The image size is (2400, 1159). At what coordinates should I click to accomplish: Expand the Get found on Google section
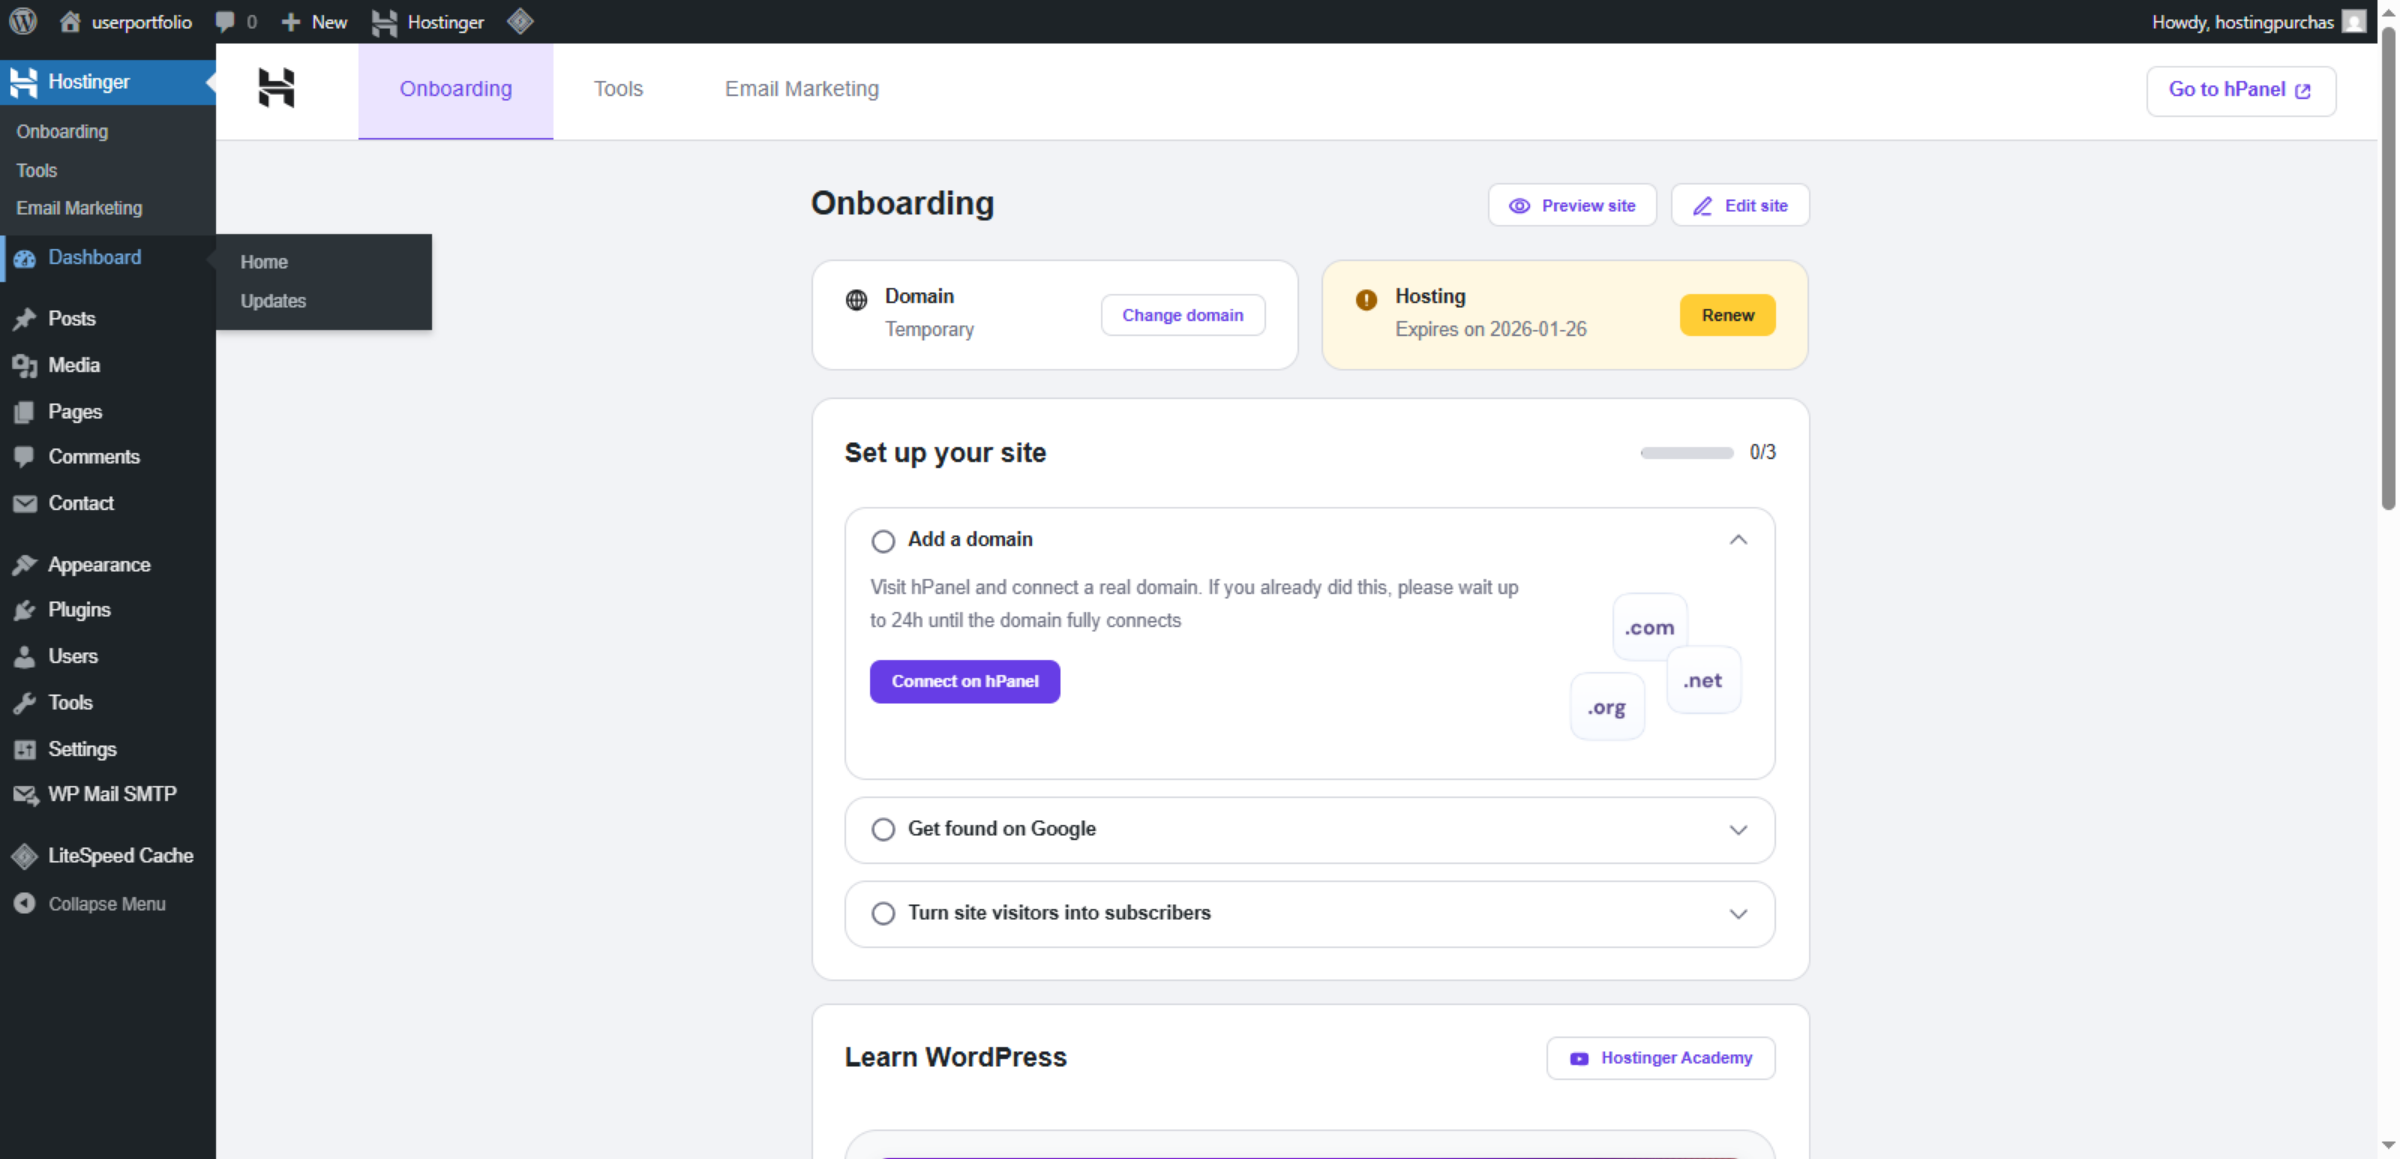pos(1739,829)
